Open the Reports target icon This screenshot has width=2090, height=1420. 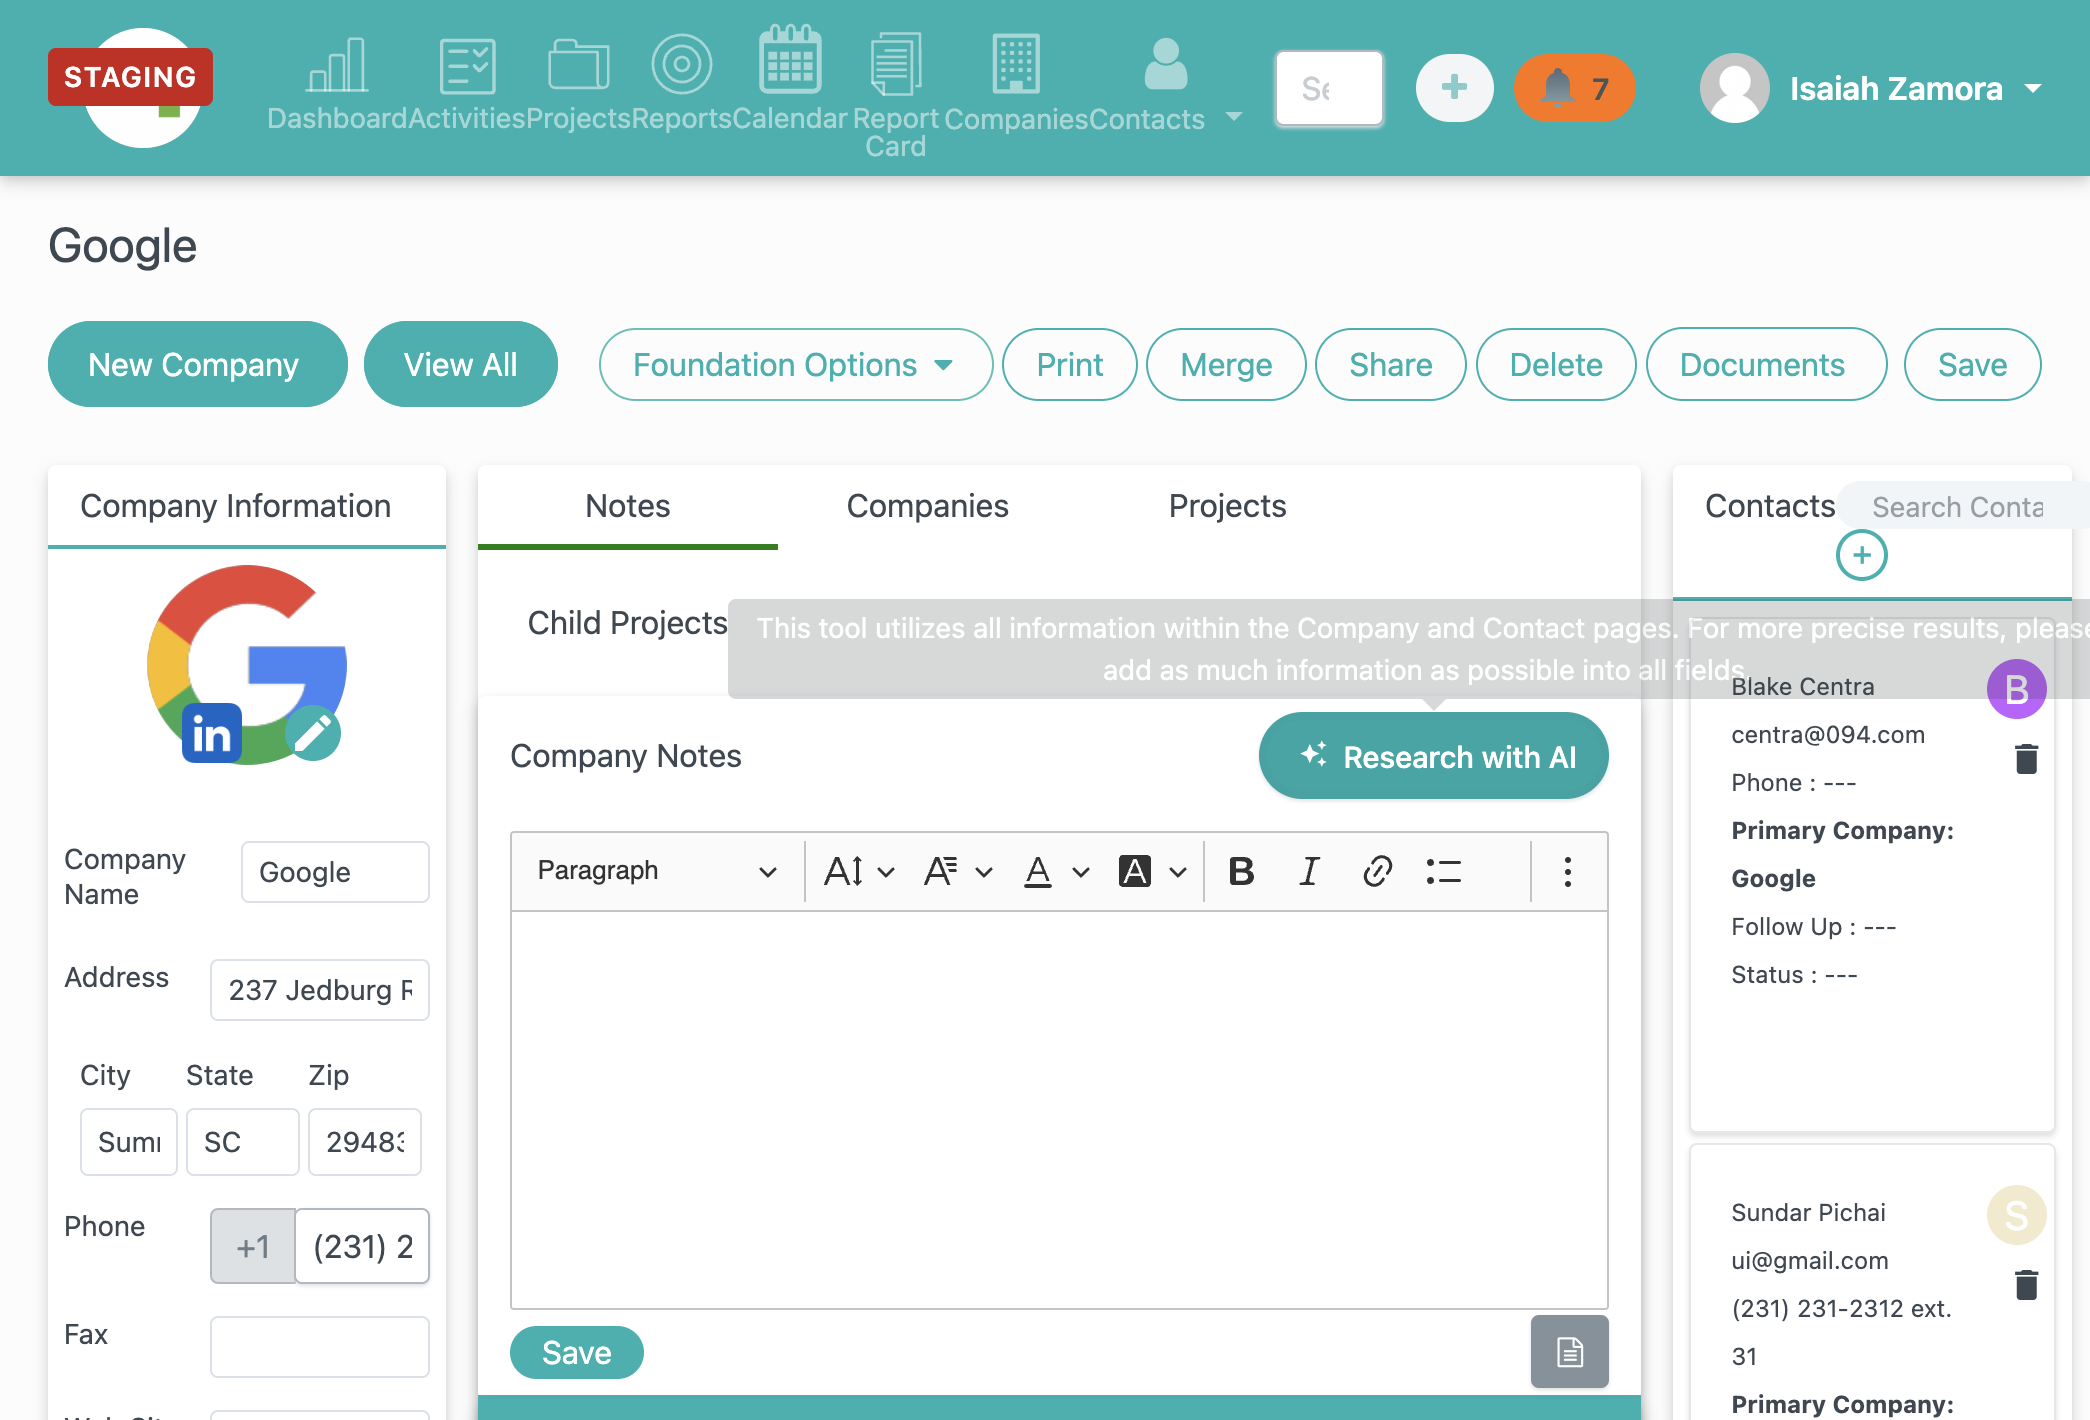point(681,64)
